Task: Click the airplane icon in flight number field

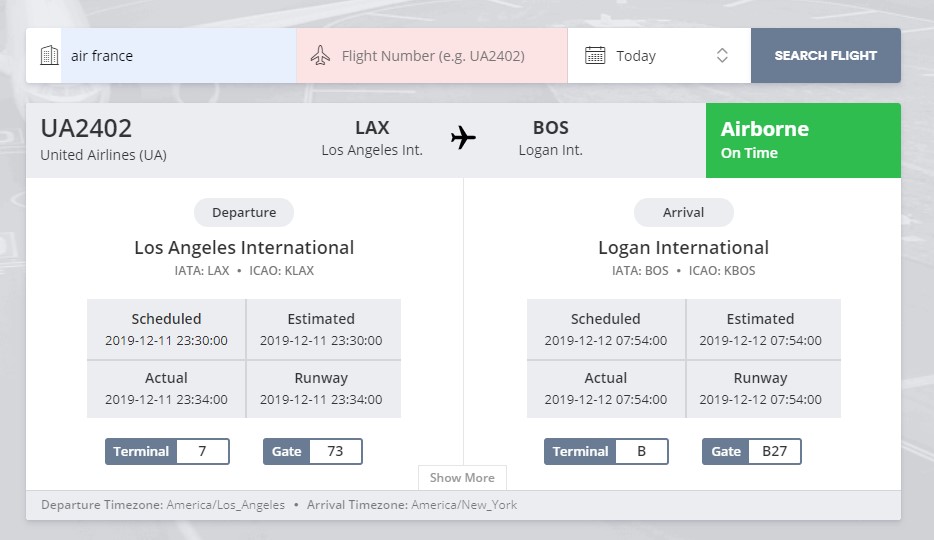Action: 320,55
